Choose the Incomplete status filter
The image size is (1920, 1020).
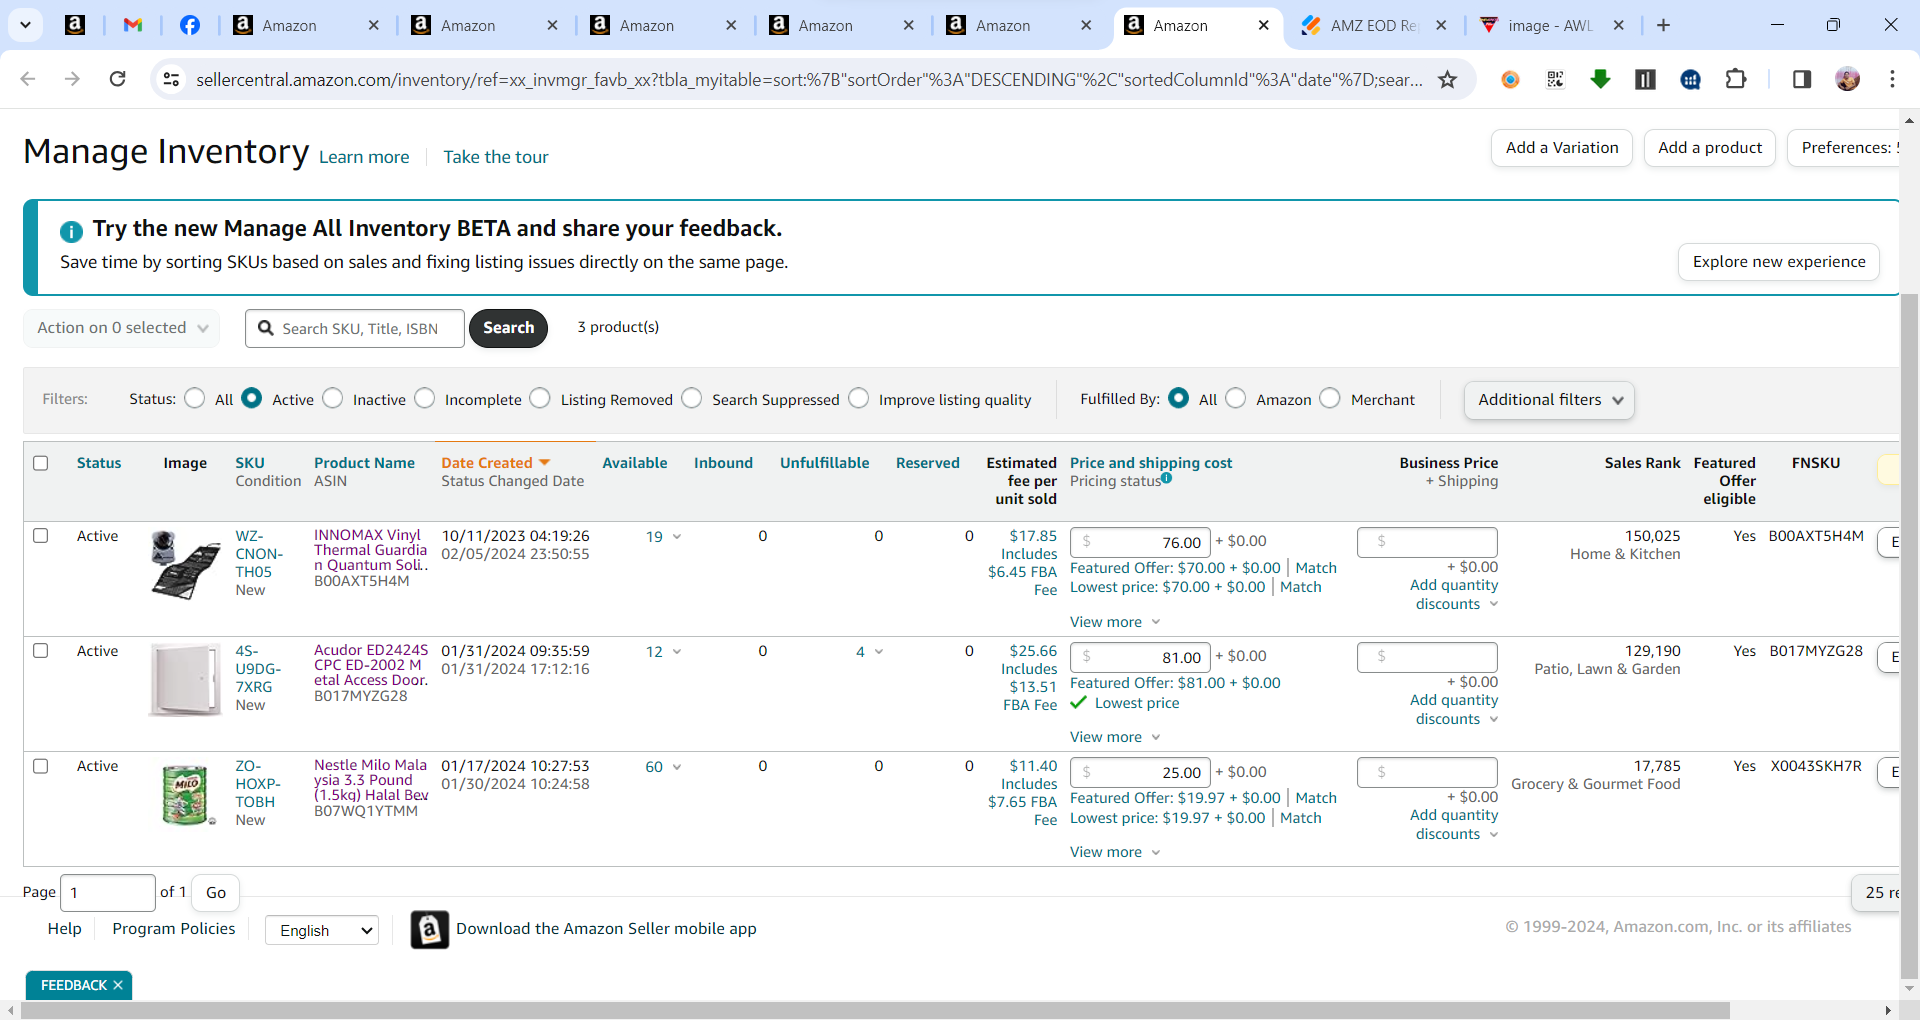(x=425, y=399)
